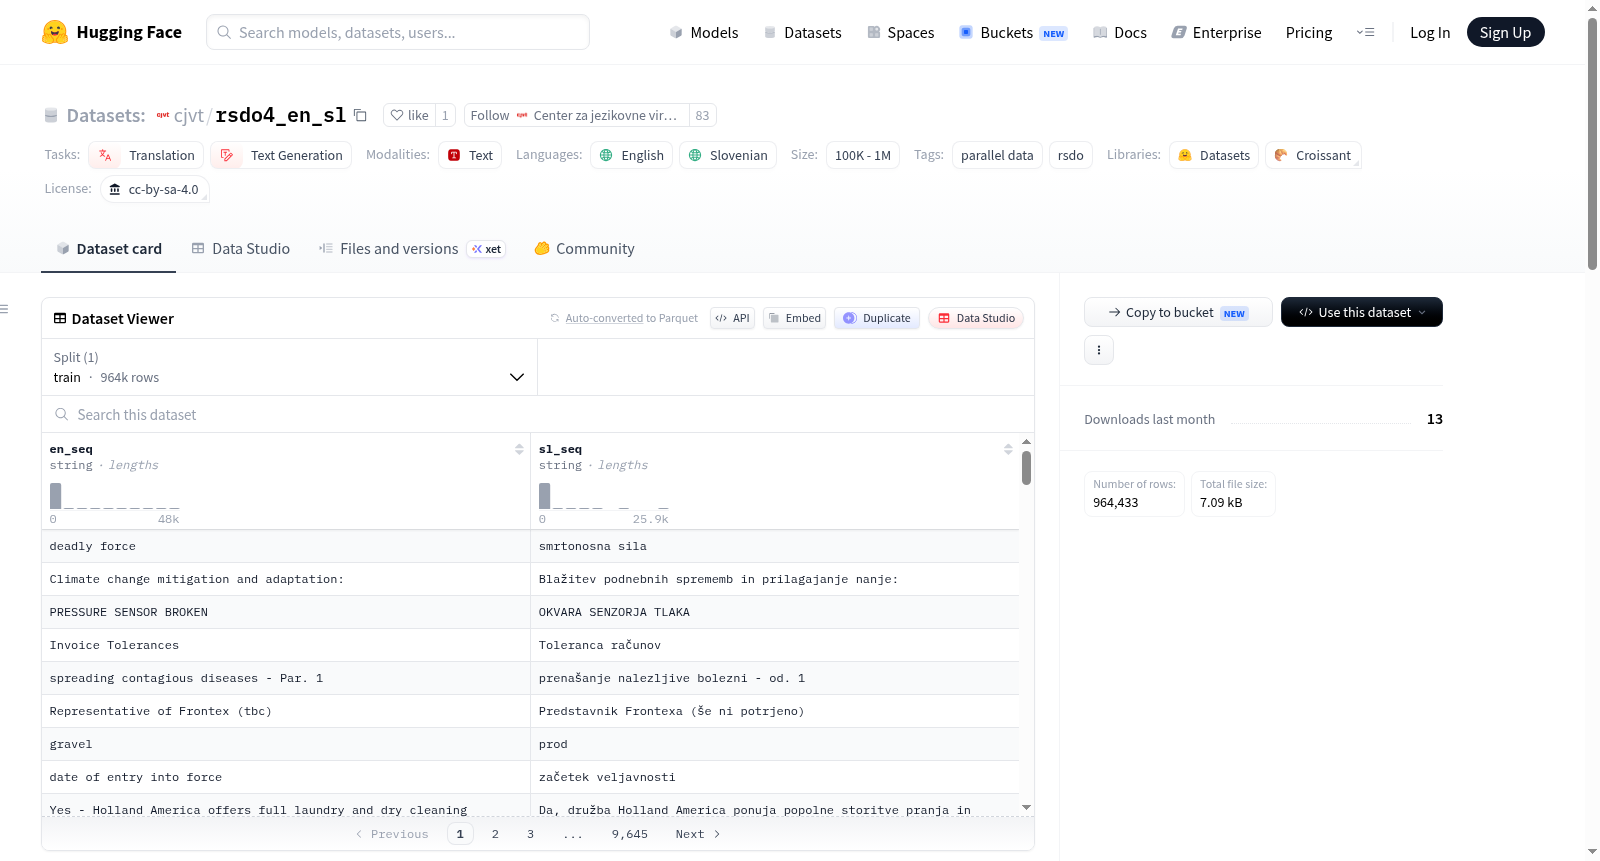This screenshot has height=861, width=1600.
Task: Sort the sl_seq column
Action: [x=1008, y=449]
